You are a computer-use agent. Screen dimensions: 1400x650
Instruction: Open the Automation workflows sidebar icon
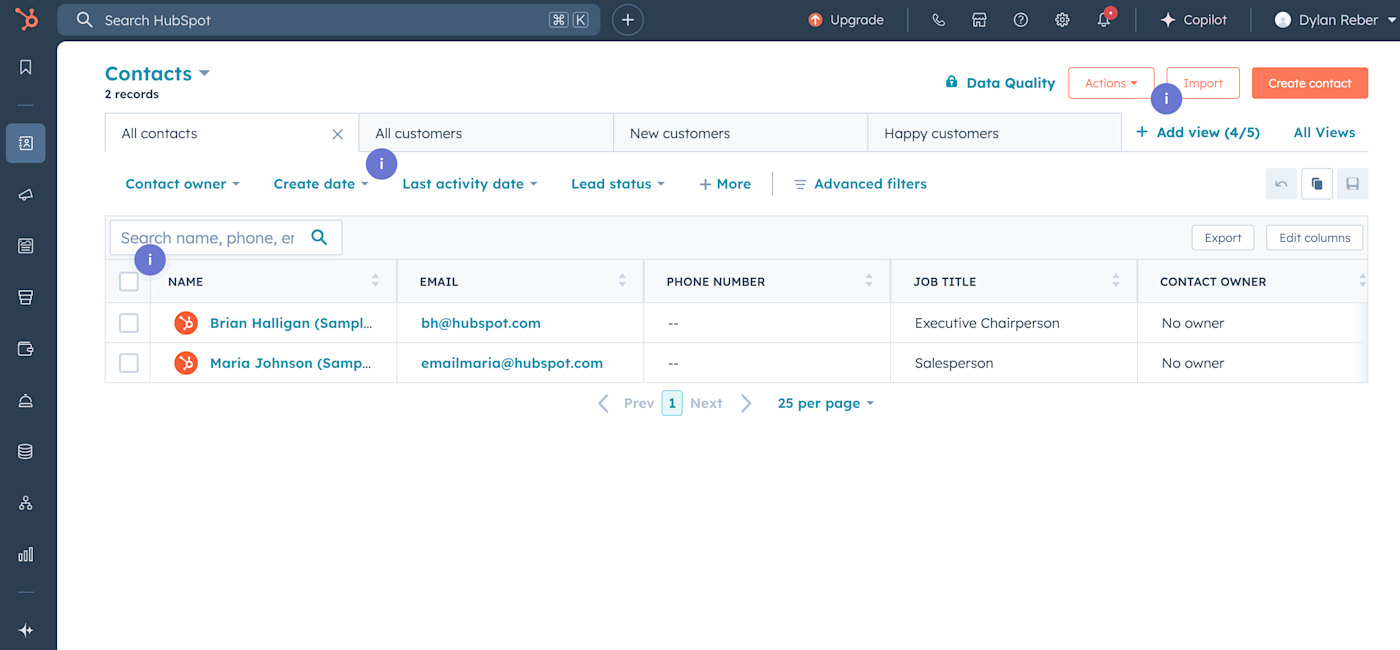[x=26, y=503]
